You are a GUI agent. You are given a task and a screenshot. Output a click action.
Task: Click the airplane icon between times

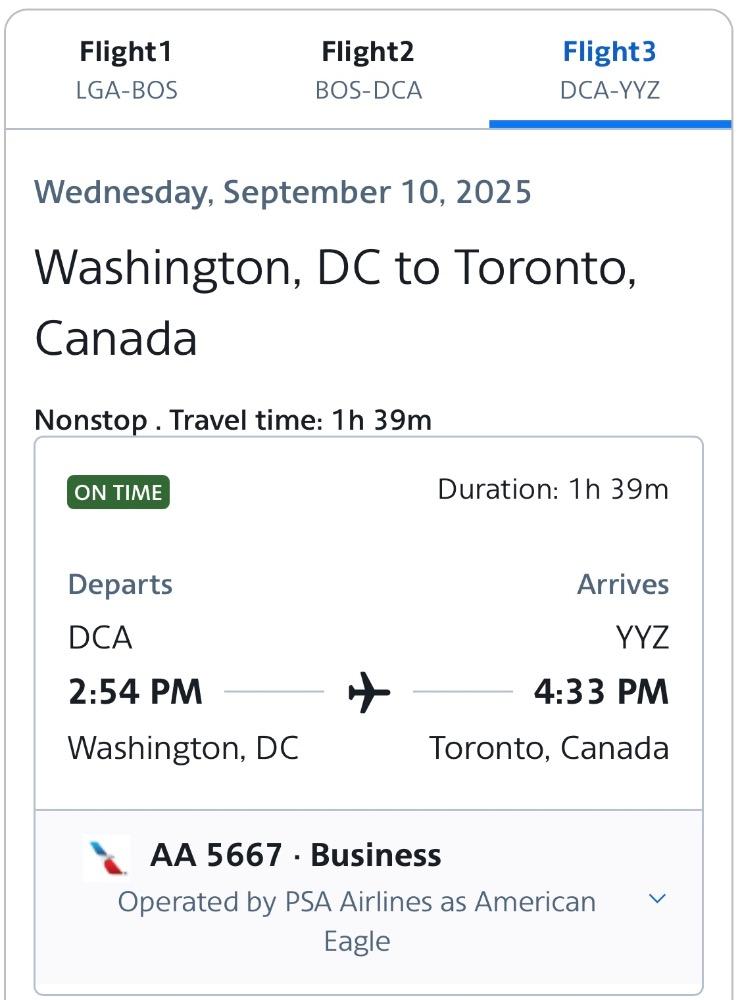click(369, 691)
